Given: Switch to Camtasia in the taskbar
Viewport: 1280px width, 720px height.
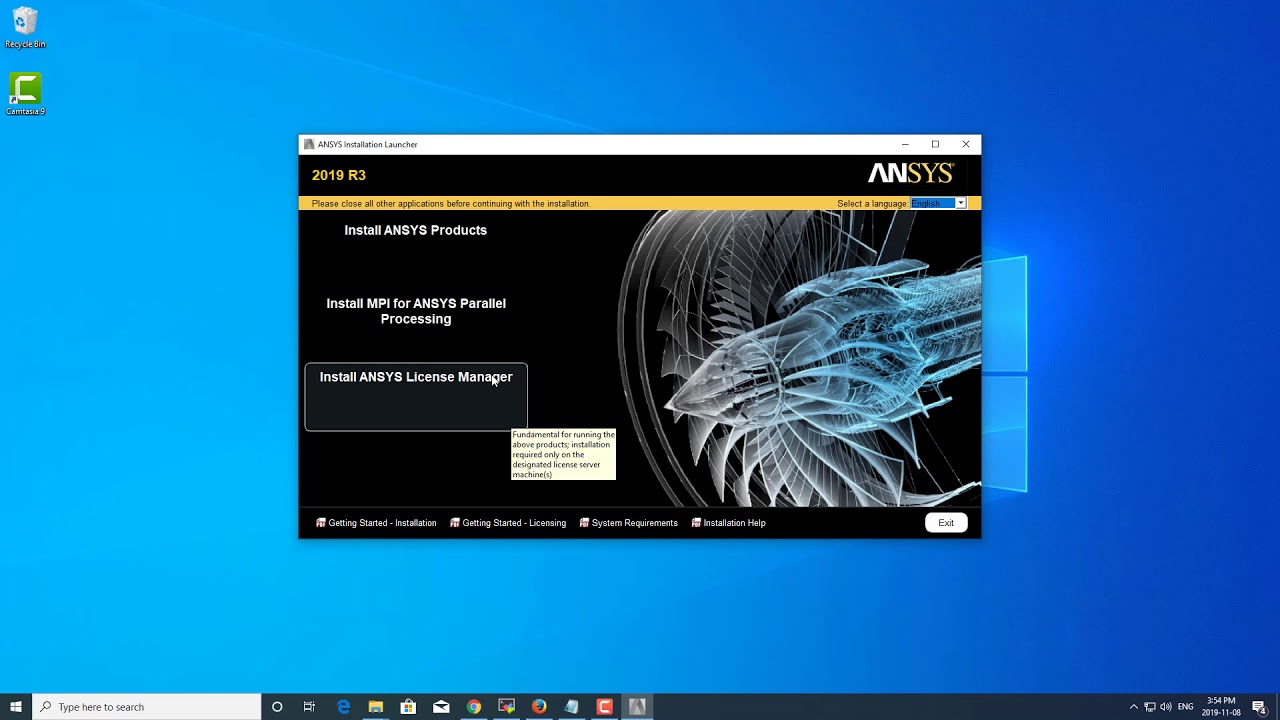Looking at the screenshot, I should point(604,707).
